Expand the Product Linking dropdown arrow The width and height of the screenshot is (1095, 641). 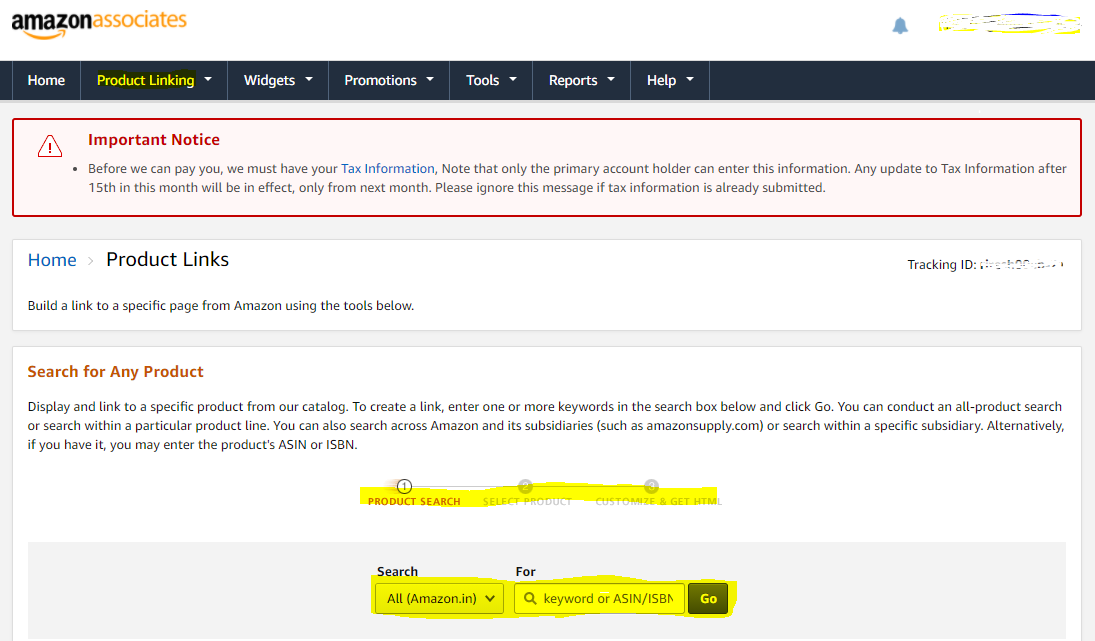208,80
